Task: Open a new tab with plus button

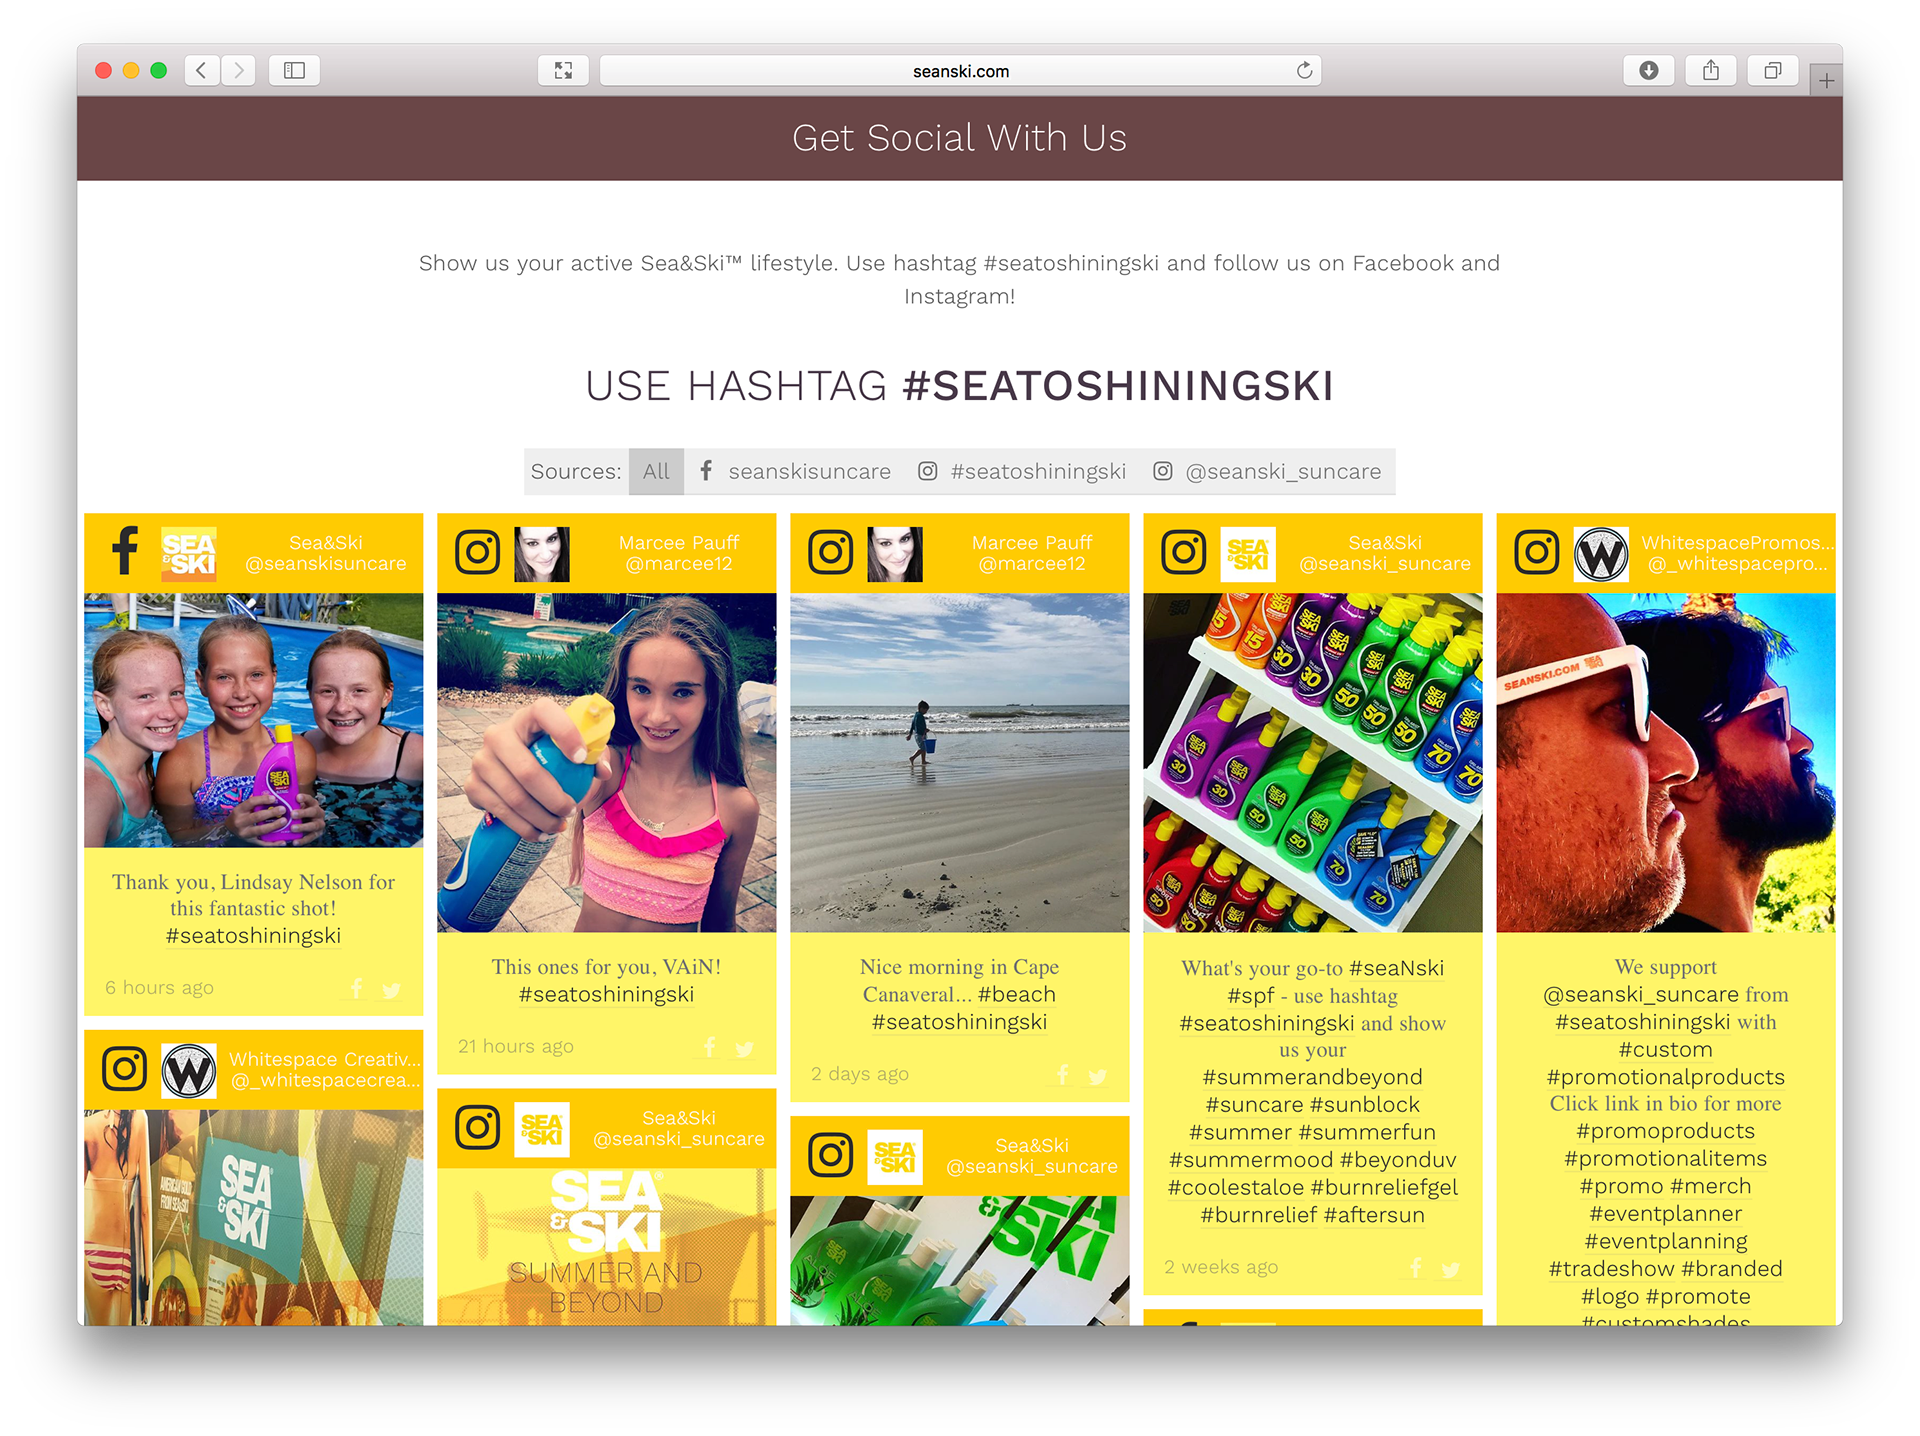Action: (x=1826, y=81)
